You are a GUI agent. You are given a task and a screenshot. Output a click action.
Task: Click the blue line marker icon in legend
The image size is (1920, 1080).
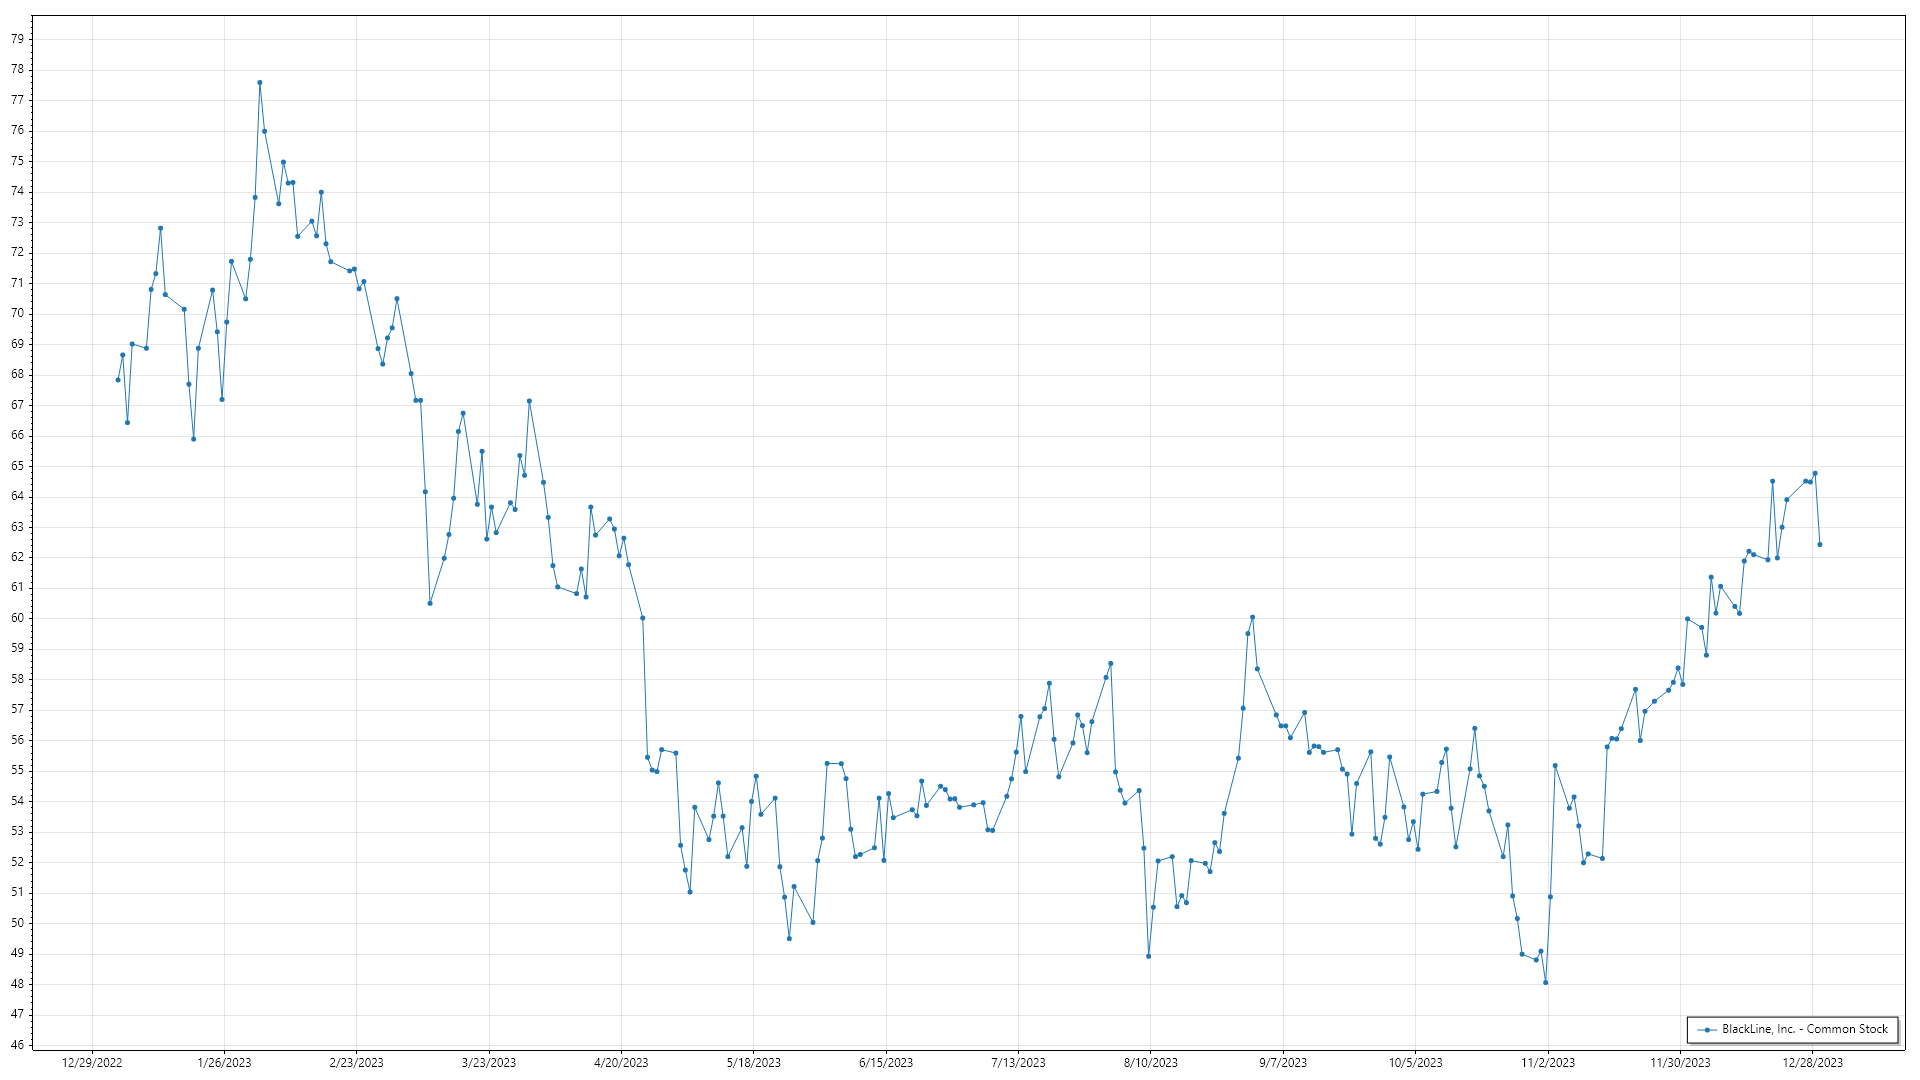(x=1707, y=1029)
